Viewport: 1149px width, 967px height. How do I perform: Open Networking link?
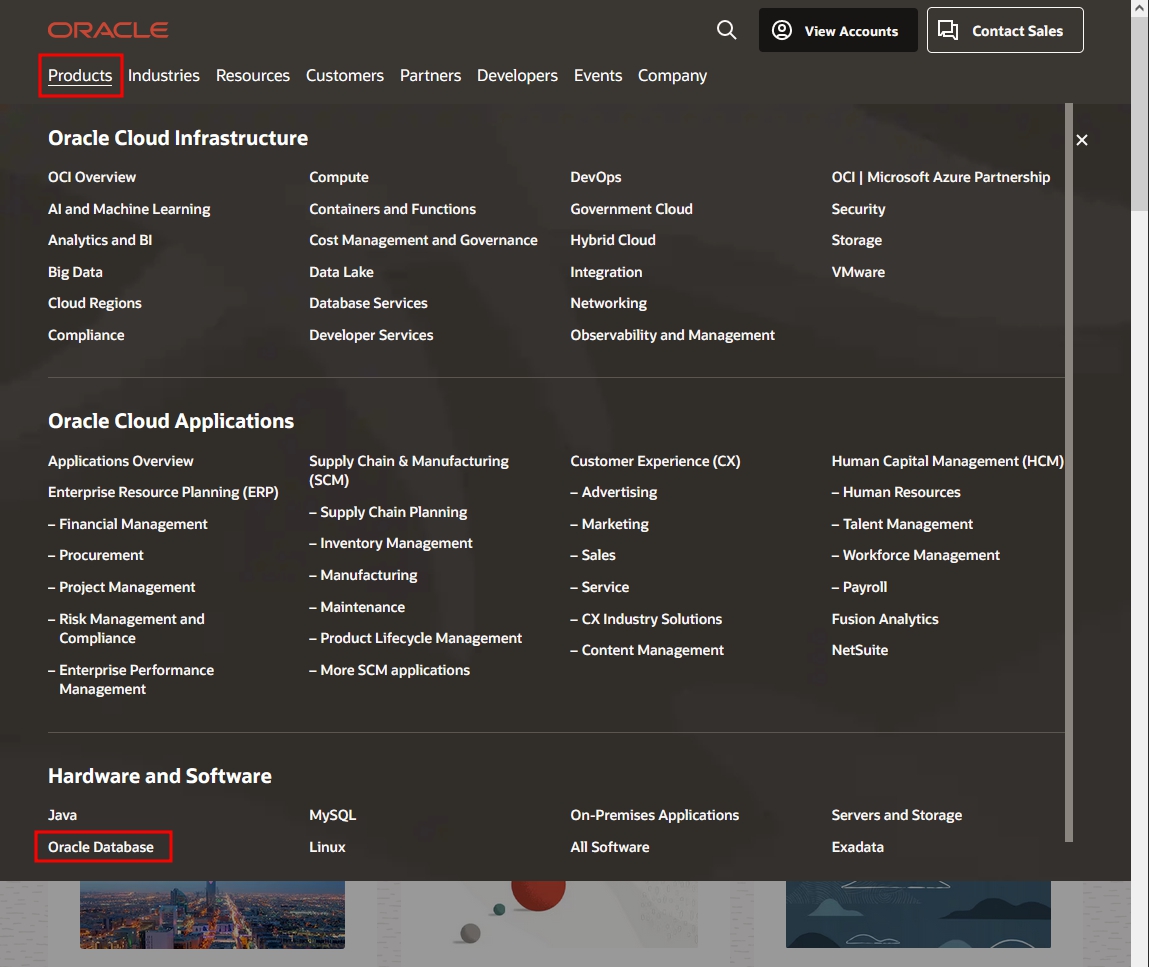click(608, 303)
